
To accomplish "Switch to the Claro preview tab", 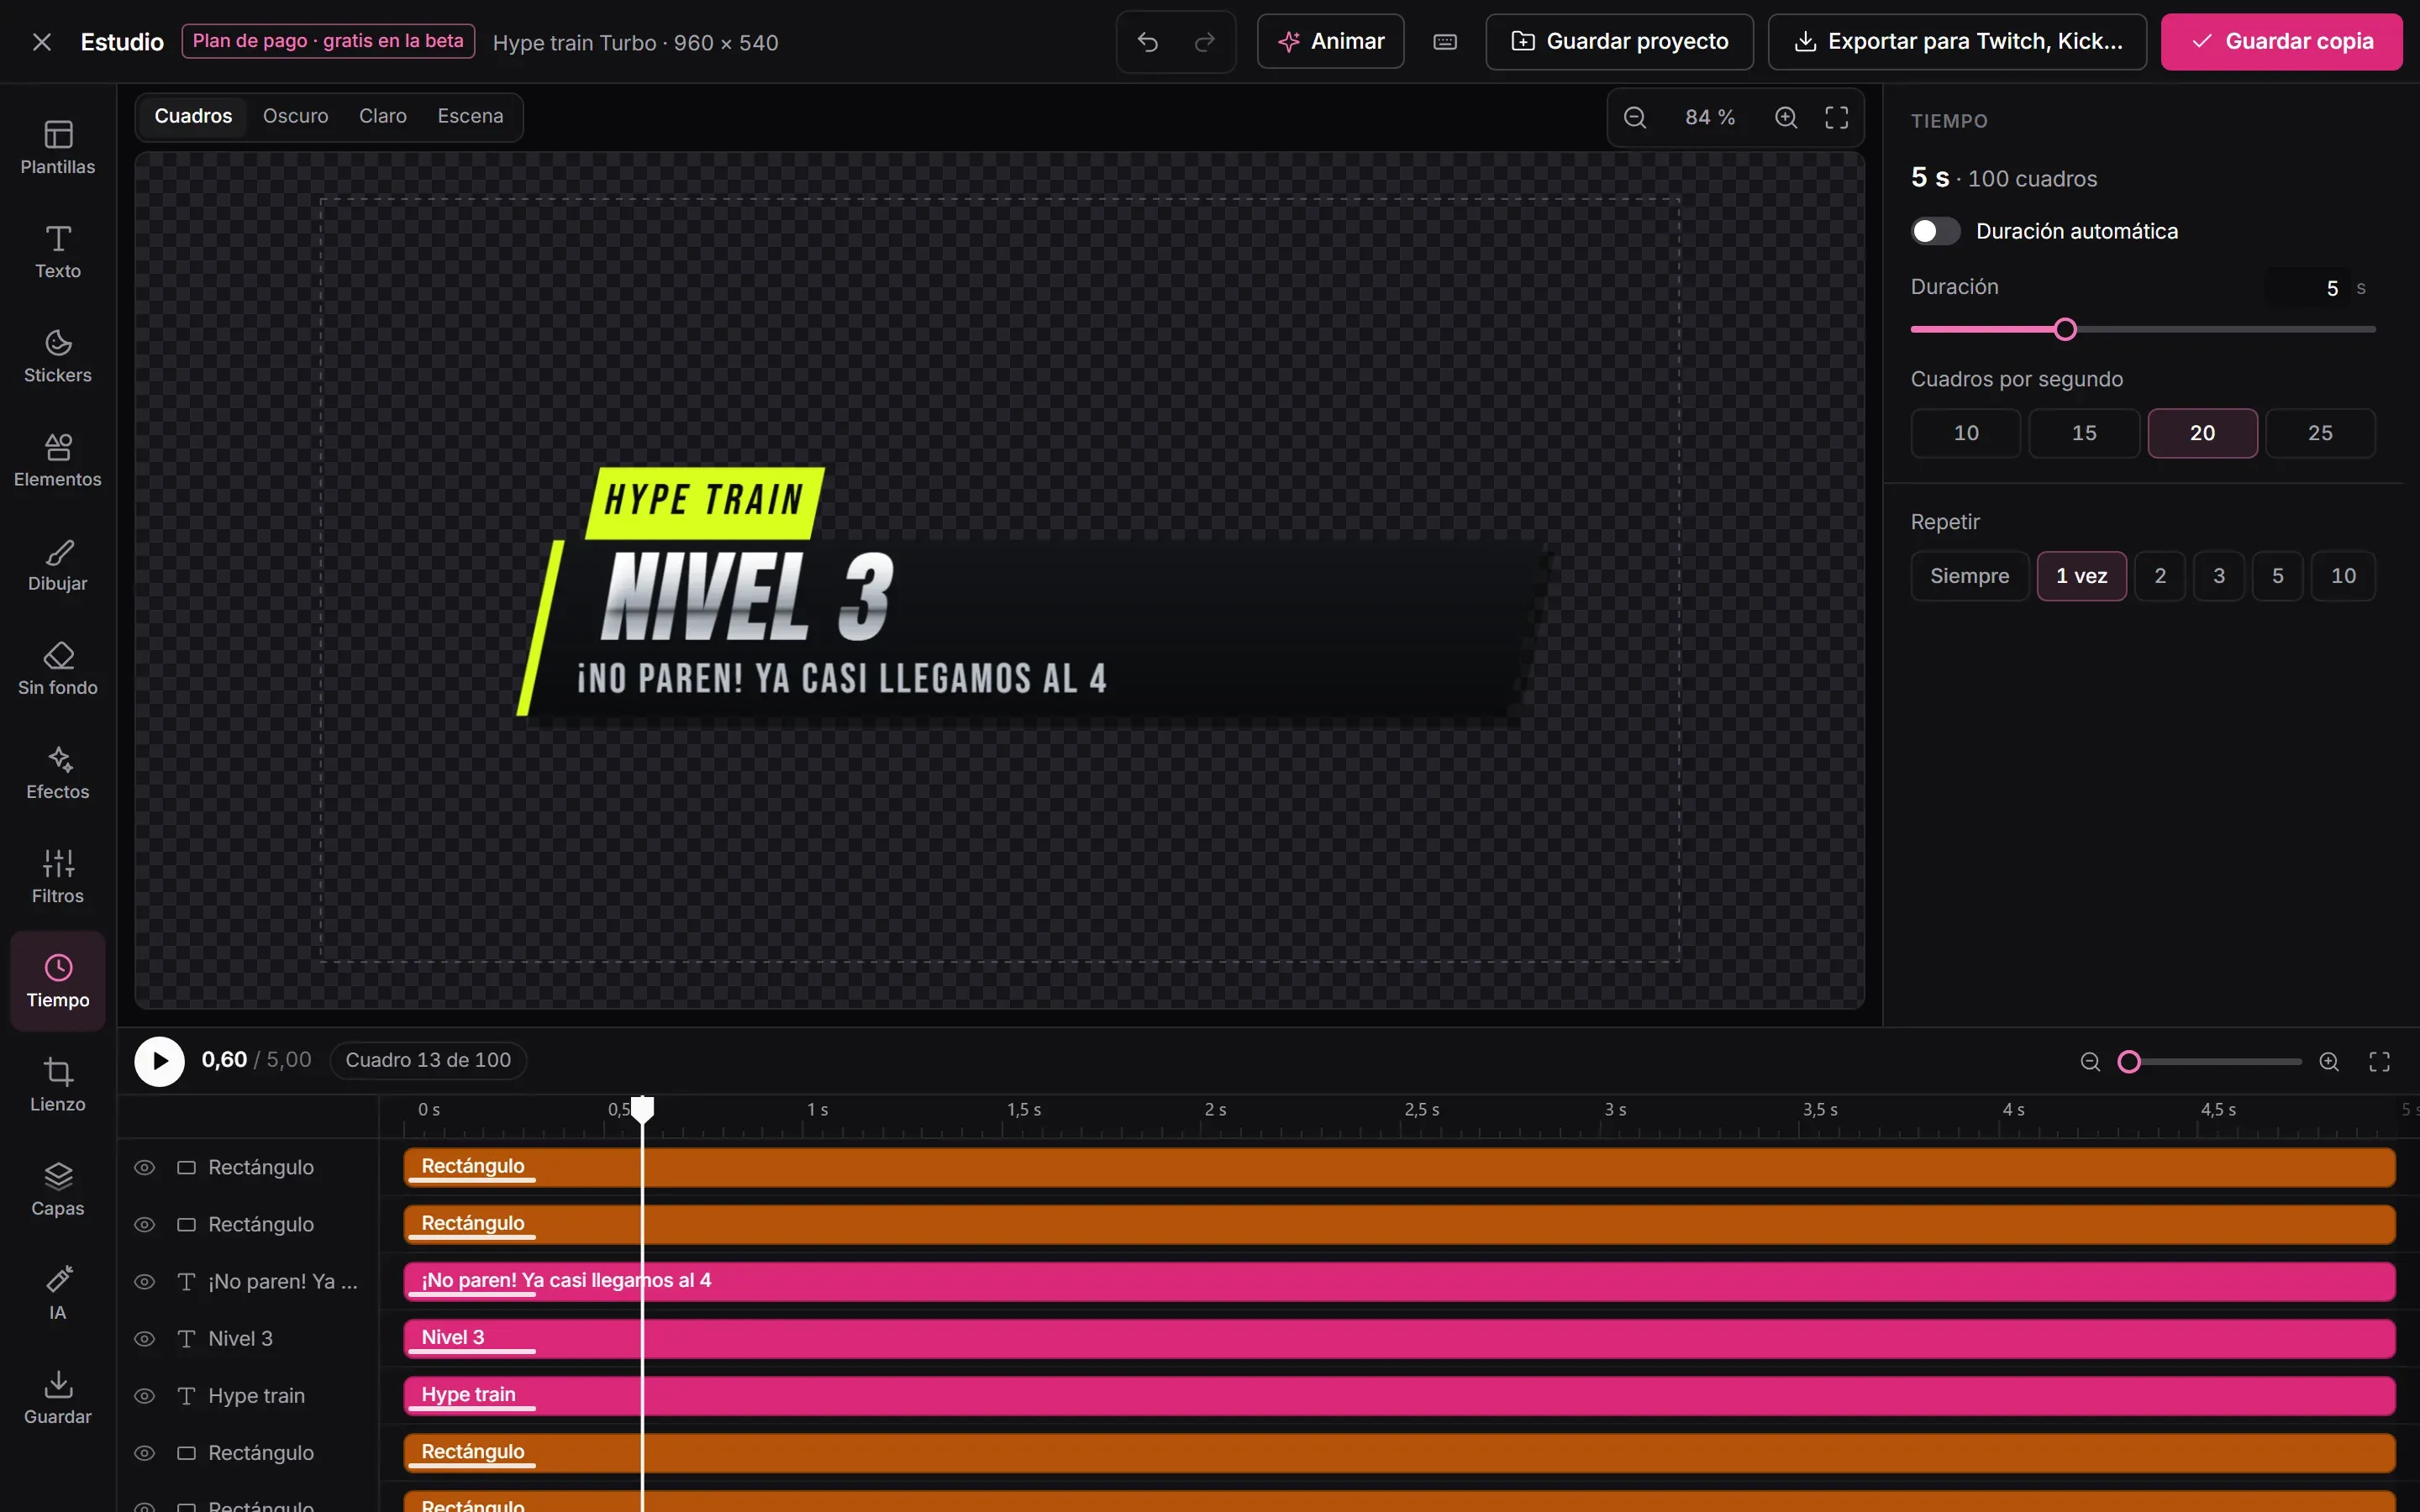I will [x=383, y=116].
